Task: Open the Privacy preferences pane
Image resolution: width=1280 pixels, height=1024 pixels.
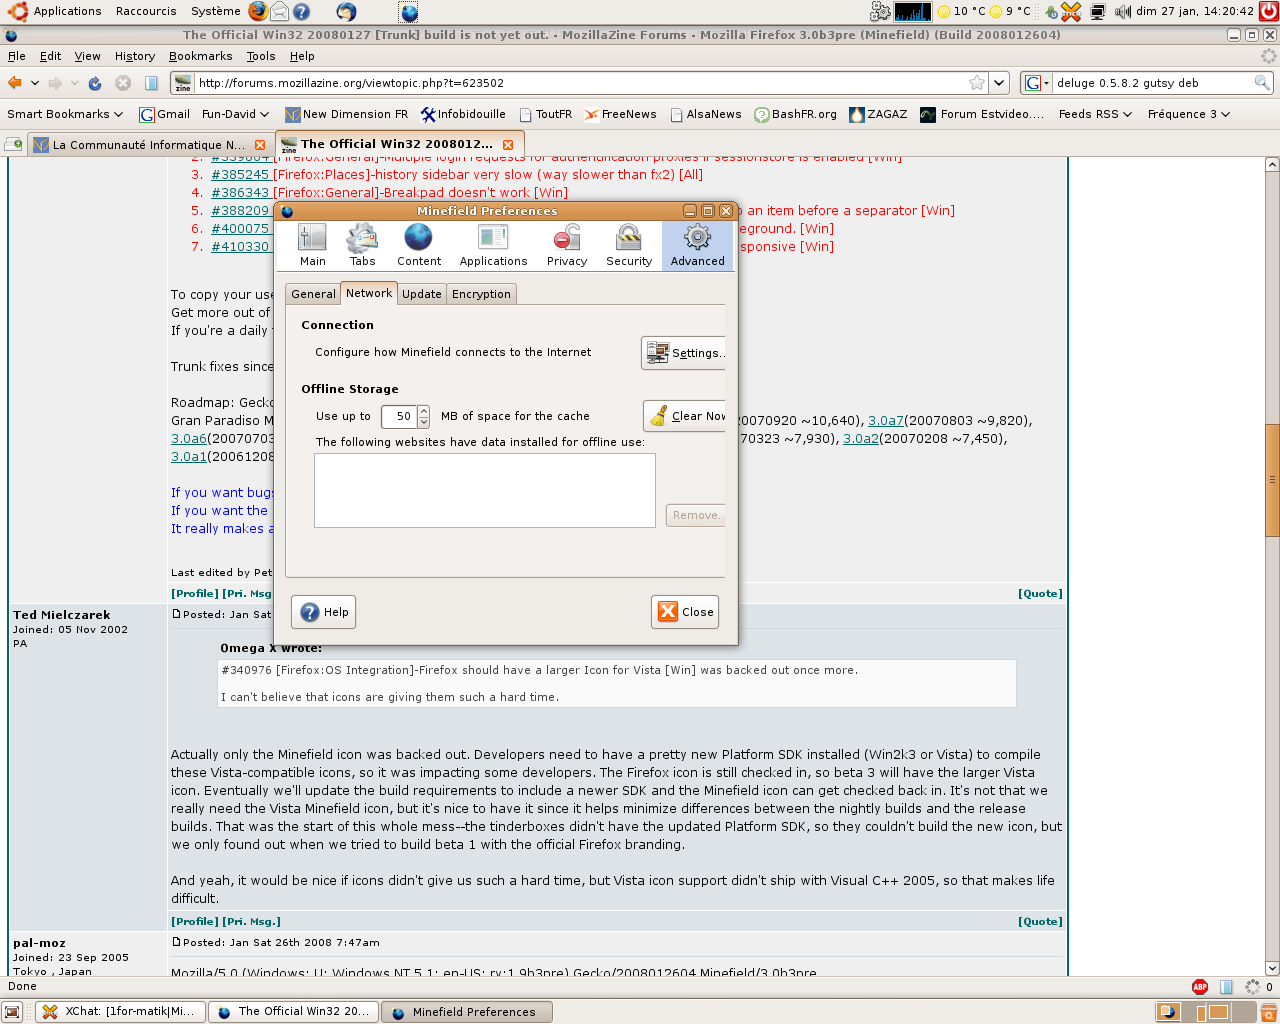Action: [x=566, y=245]
